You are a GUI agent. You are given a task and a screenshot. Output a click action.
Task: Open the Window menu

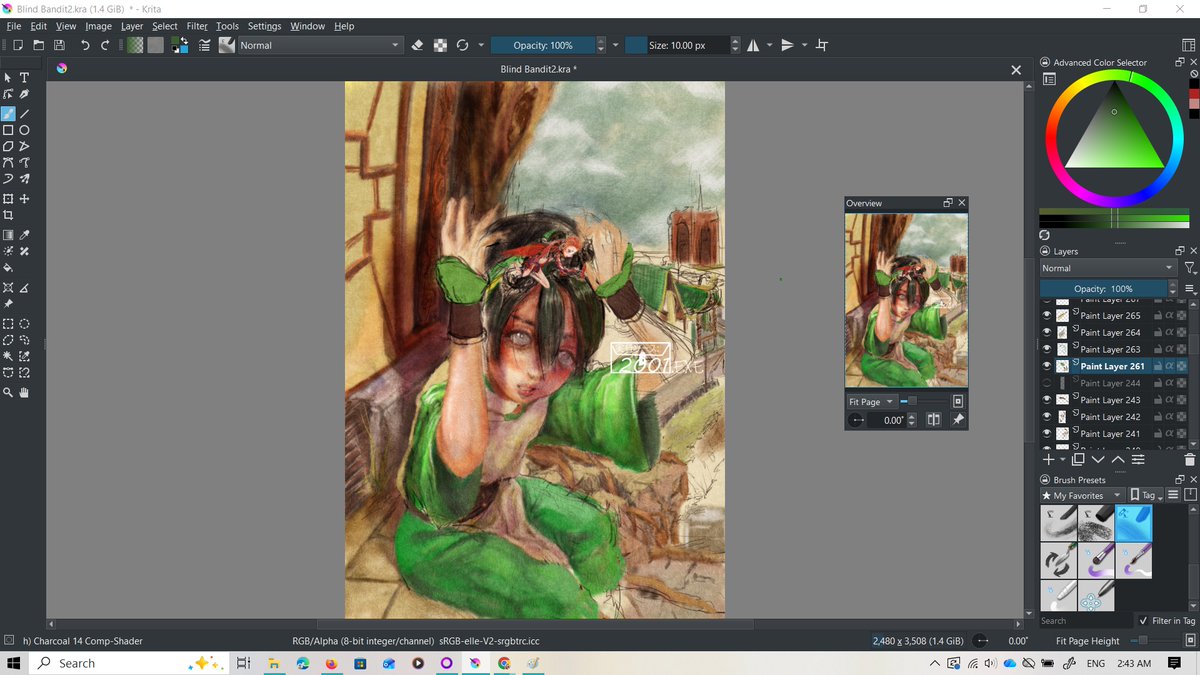(x=307, y=26)
